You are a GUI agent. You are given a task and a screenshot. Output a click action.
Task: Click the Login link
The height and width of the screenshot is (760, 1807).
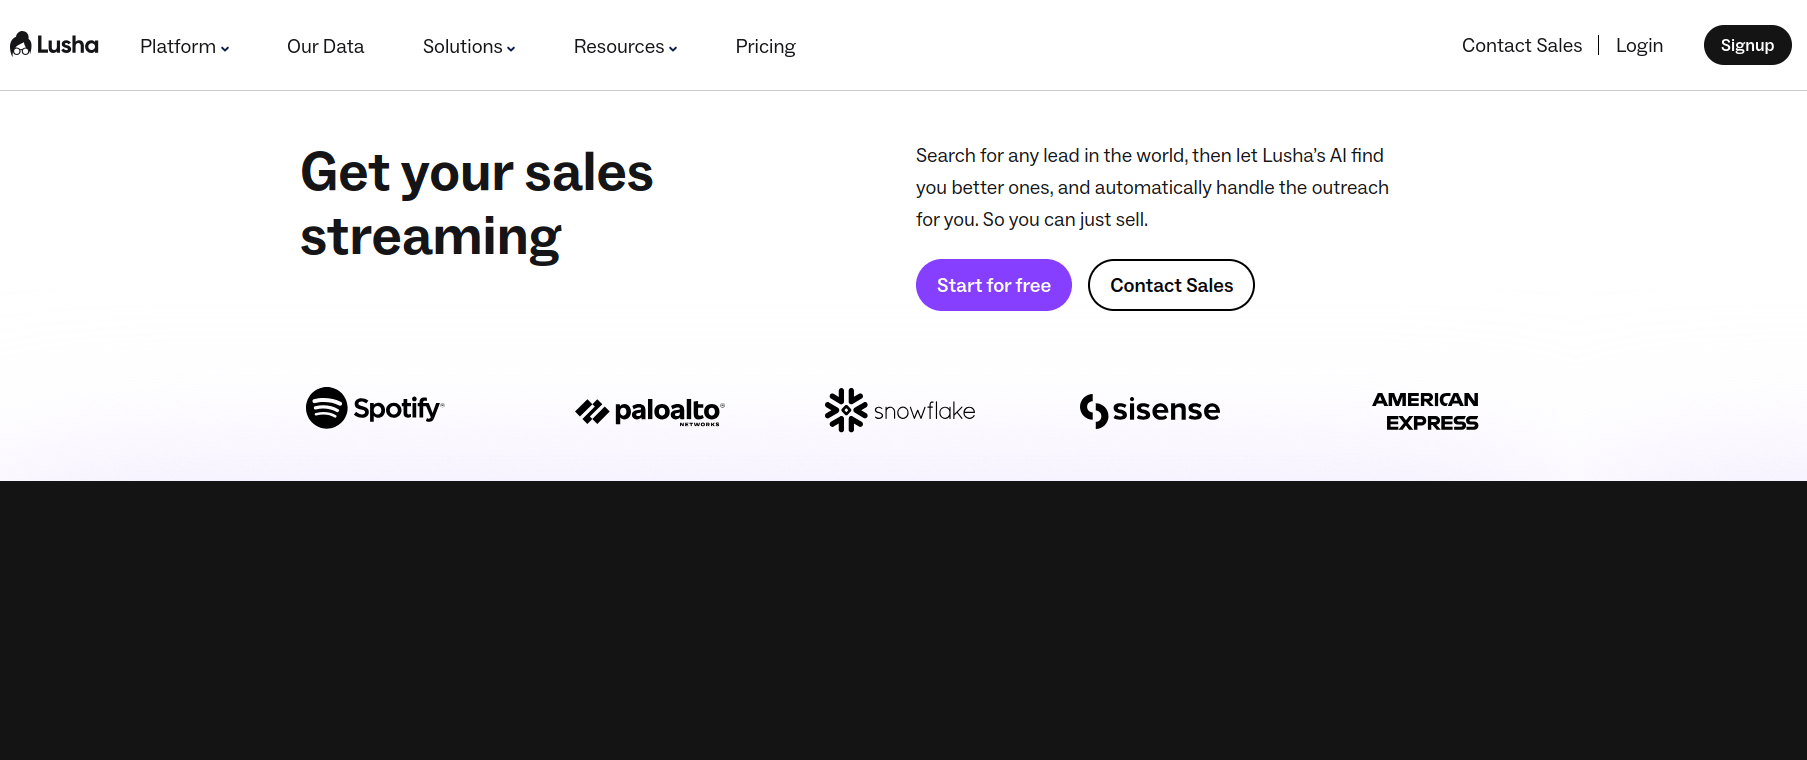1639,45
